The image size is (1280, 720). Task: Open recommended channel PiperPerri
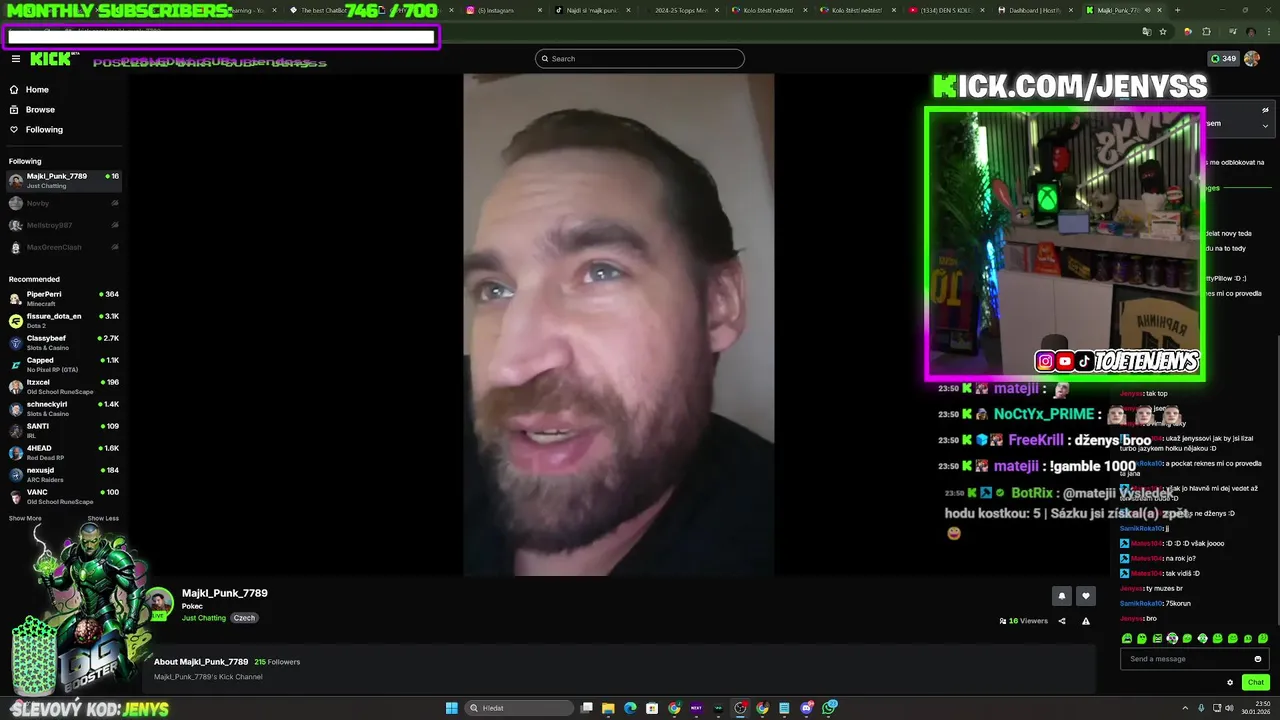[64, 298]
